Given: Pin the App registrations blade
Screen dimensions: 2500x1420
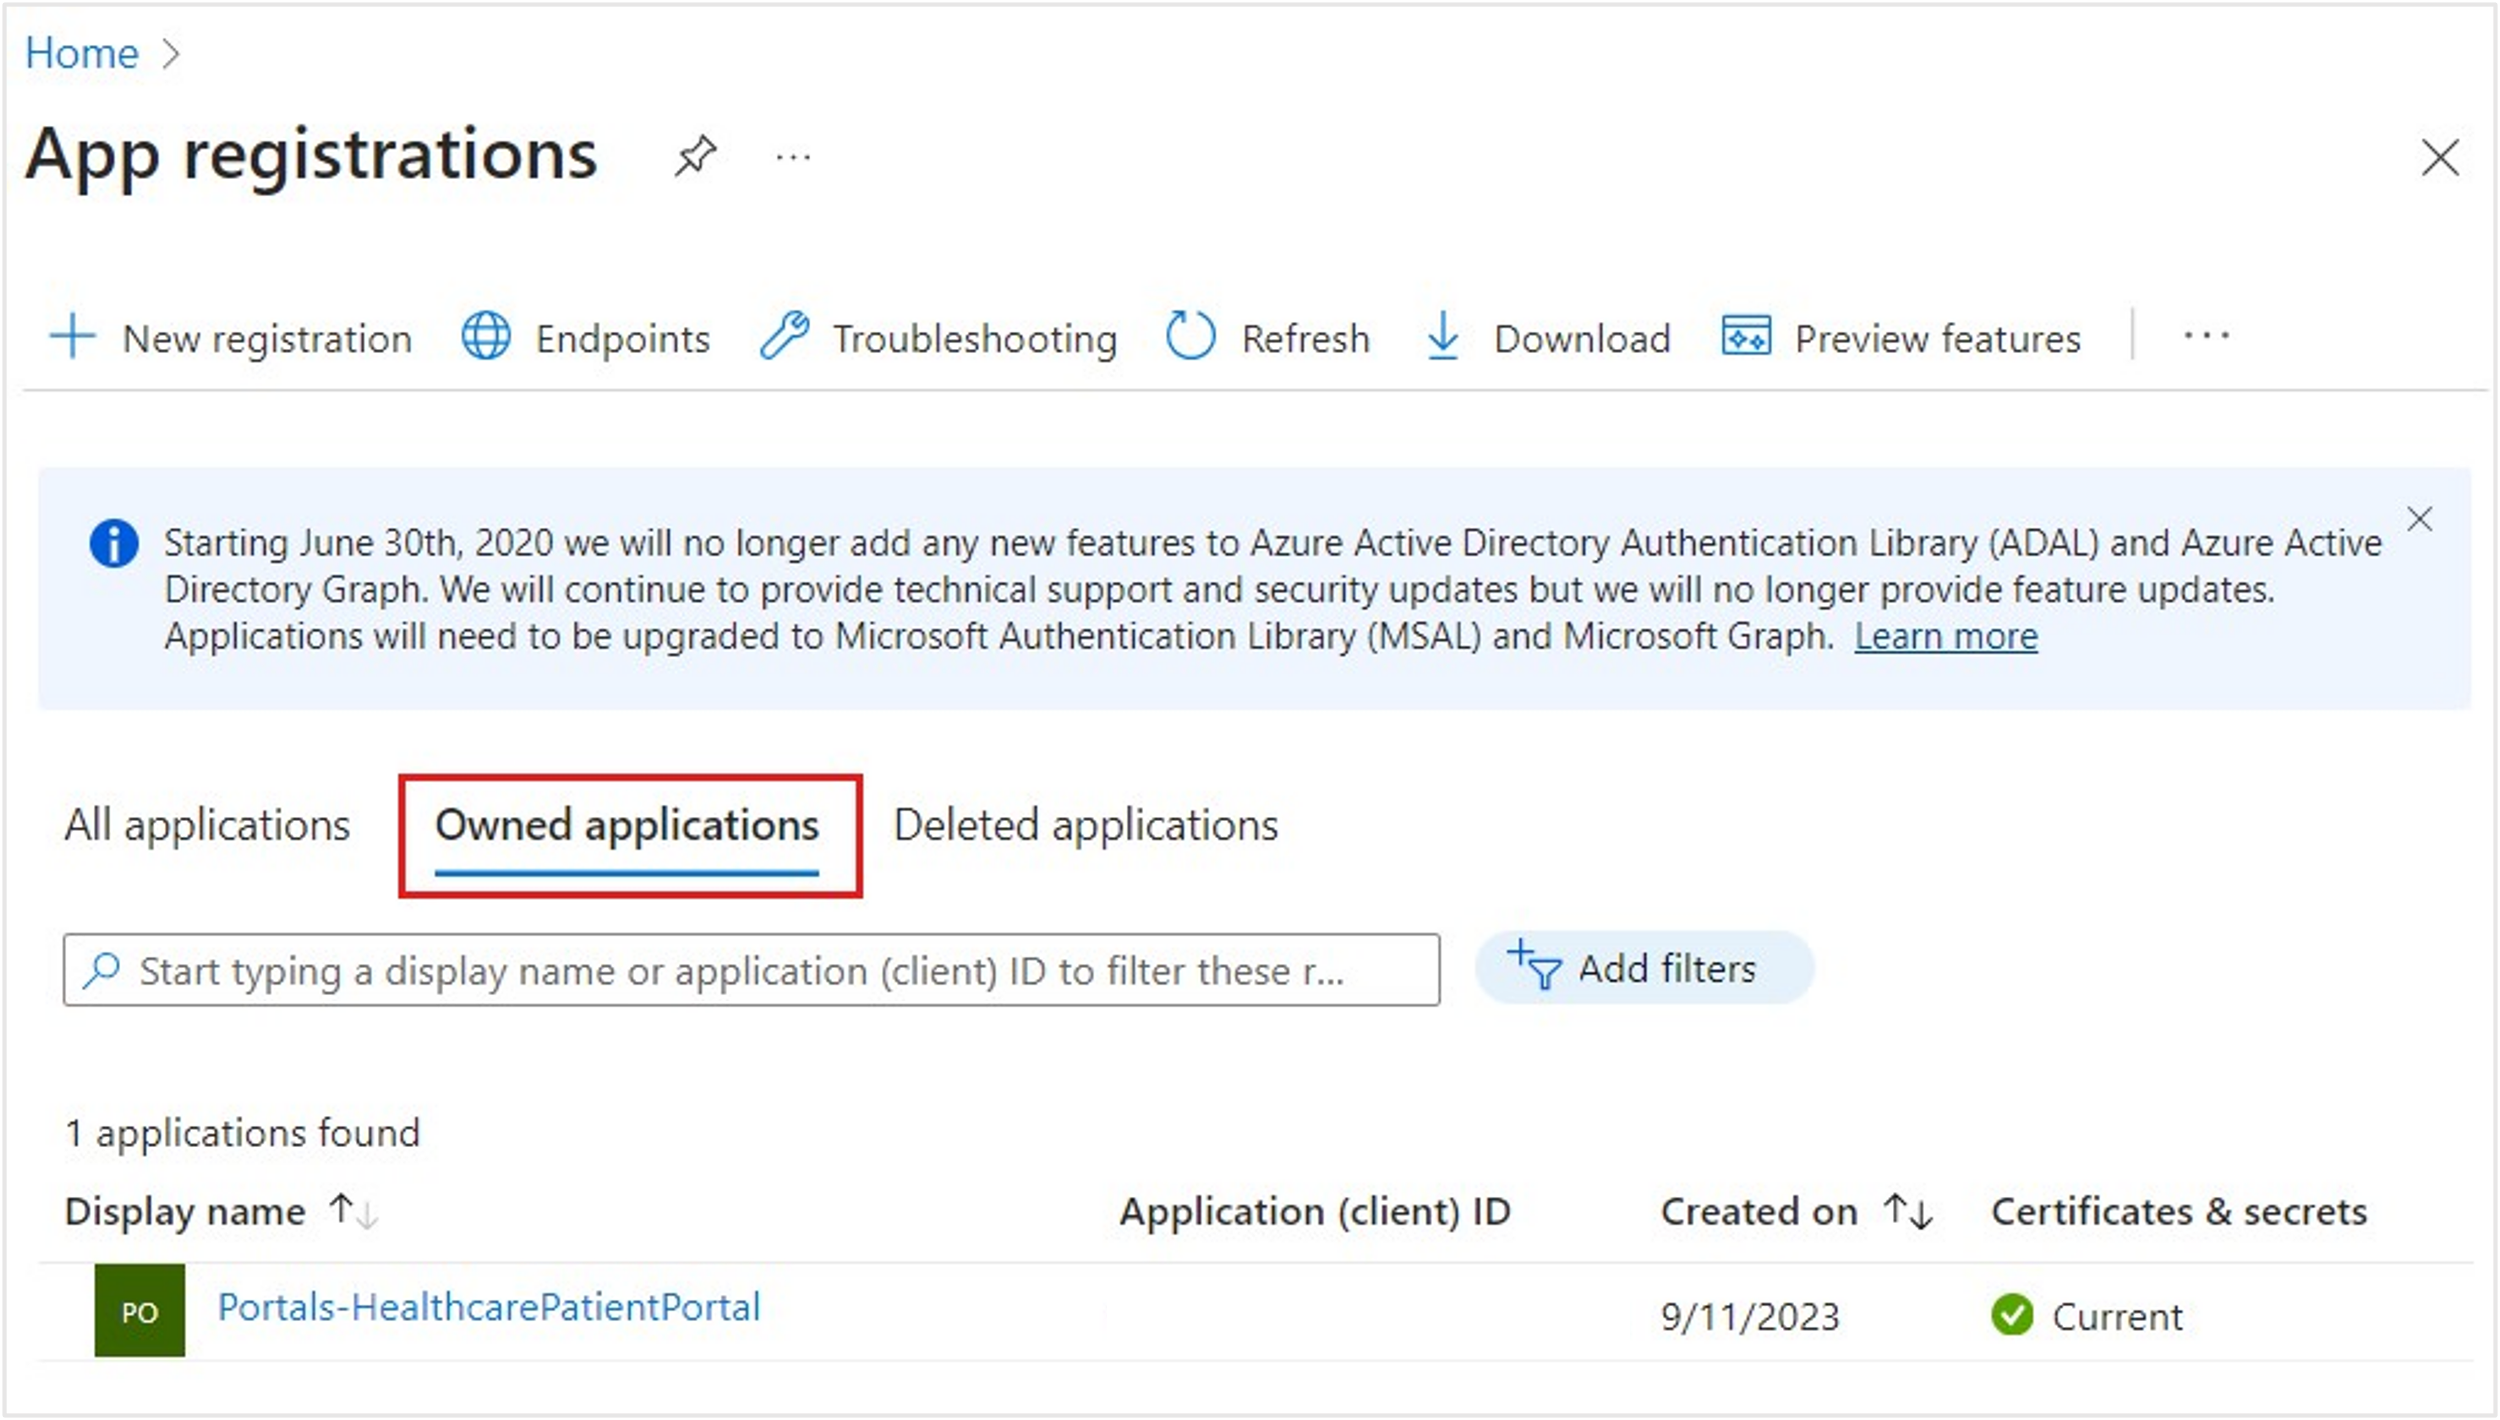Looking at the screenshot, I should 695,156.
